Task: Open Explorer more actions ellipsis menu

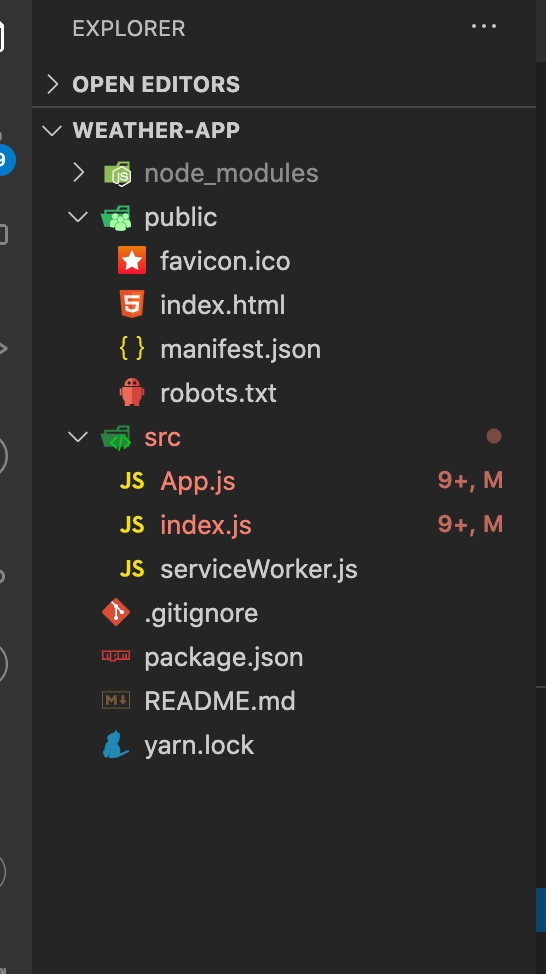Action: pyautogui.click(x=484, y=27)
